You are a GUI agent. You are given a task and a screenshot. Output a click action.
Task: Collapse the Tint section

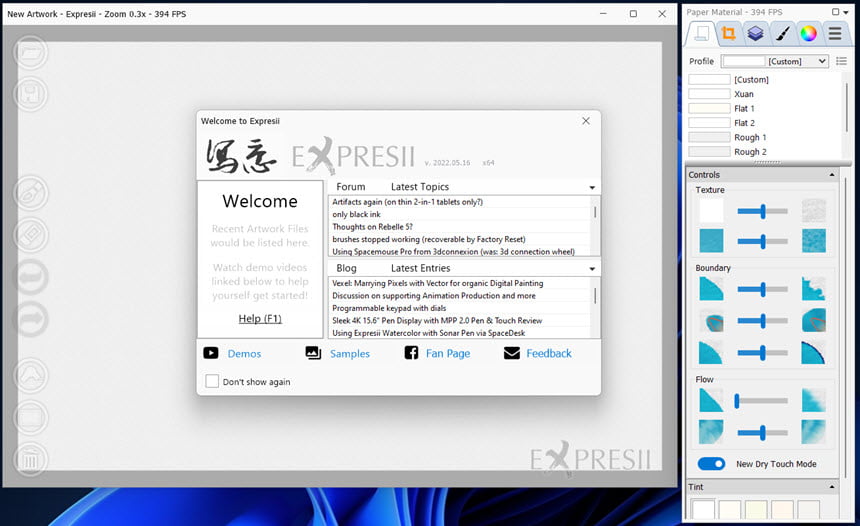832,487
